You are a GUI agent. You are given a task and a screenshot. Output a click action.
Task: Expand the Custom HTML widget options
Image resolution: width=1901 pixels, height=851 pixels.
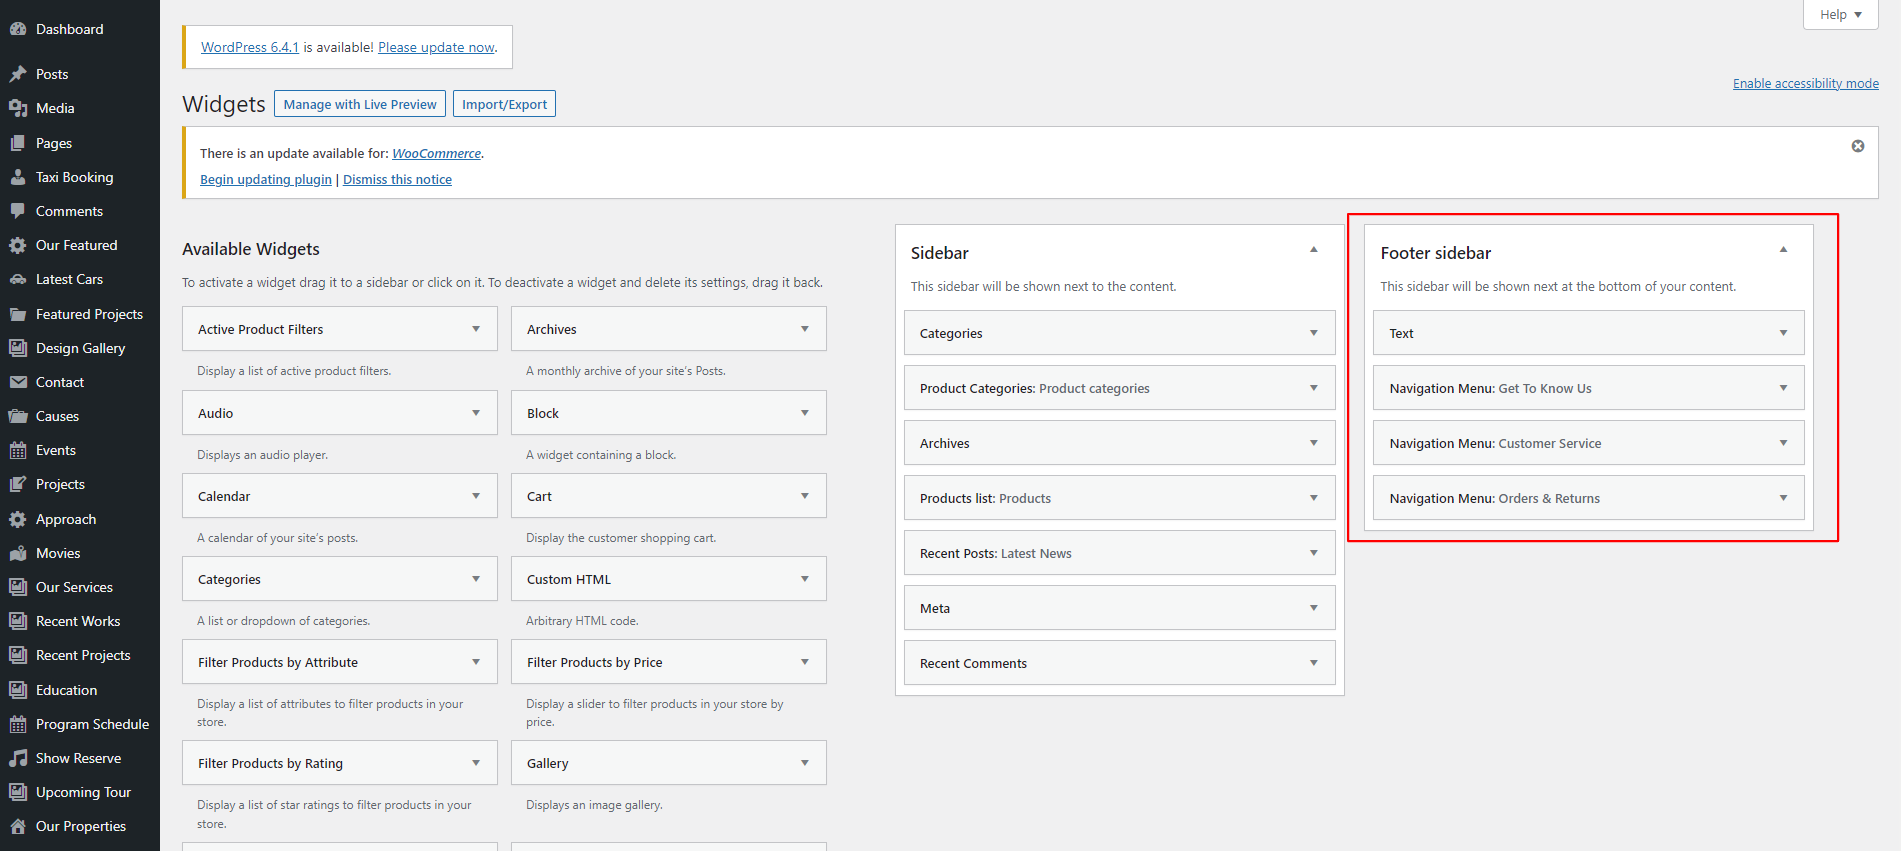coord(804,579)
